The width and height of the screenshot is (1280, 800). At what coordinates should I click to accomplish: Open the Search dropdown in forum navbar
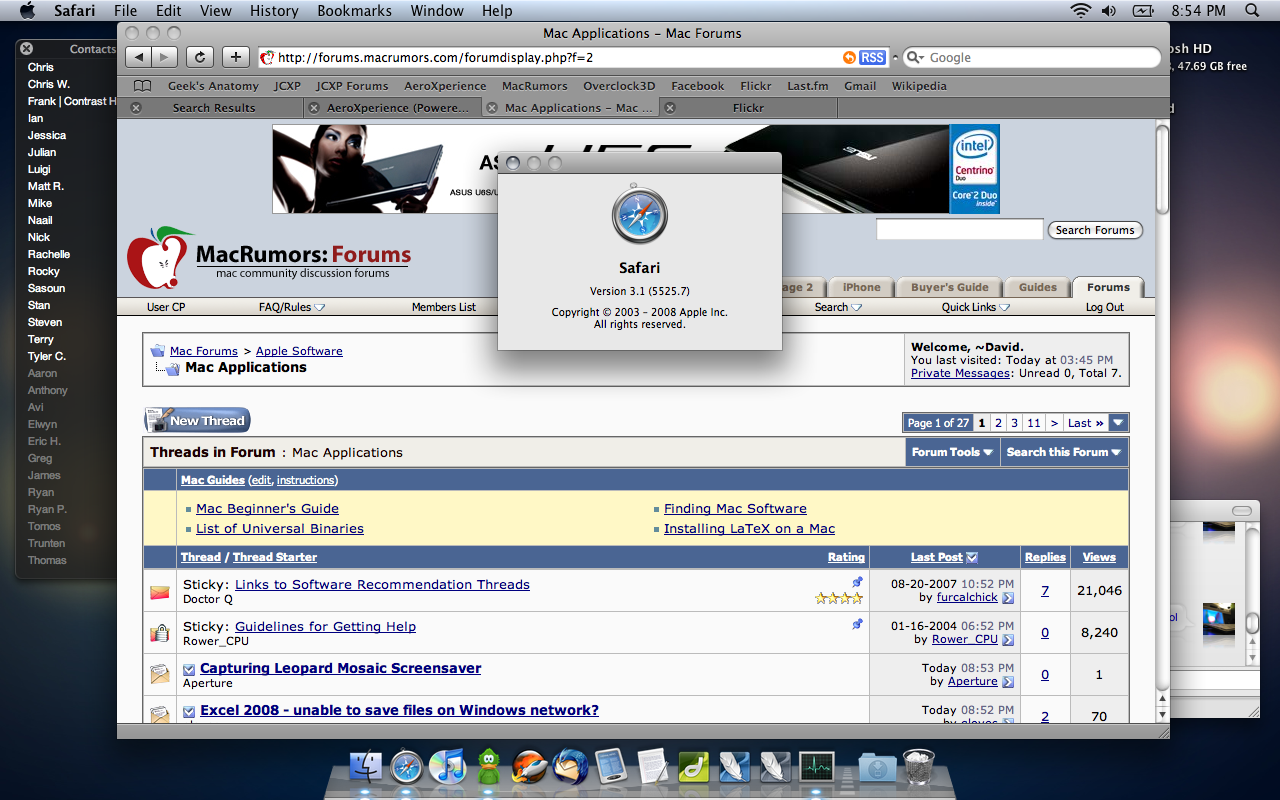(x=838, y=307)
